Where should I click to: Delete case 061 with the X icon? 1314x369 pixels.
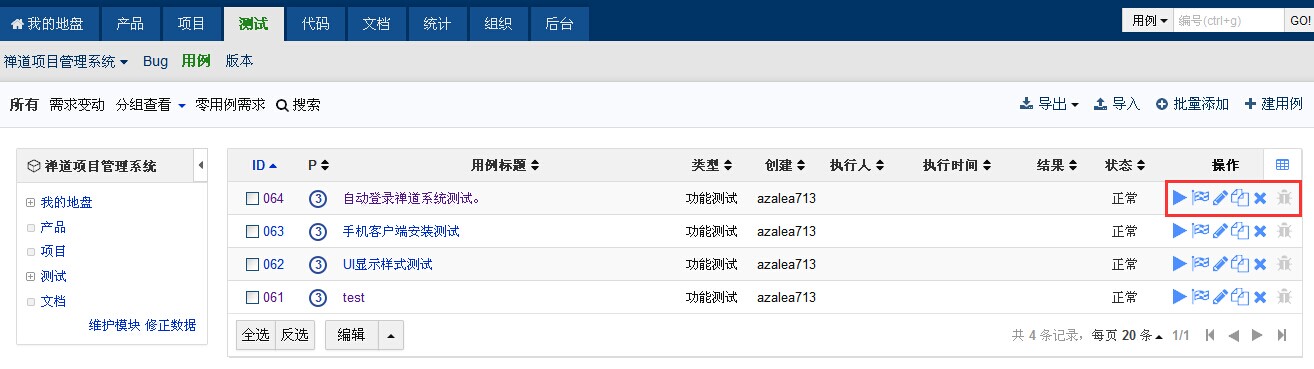point(1260,297)
